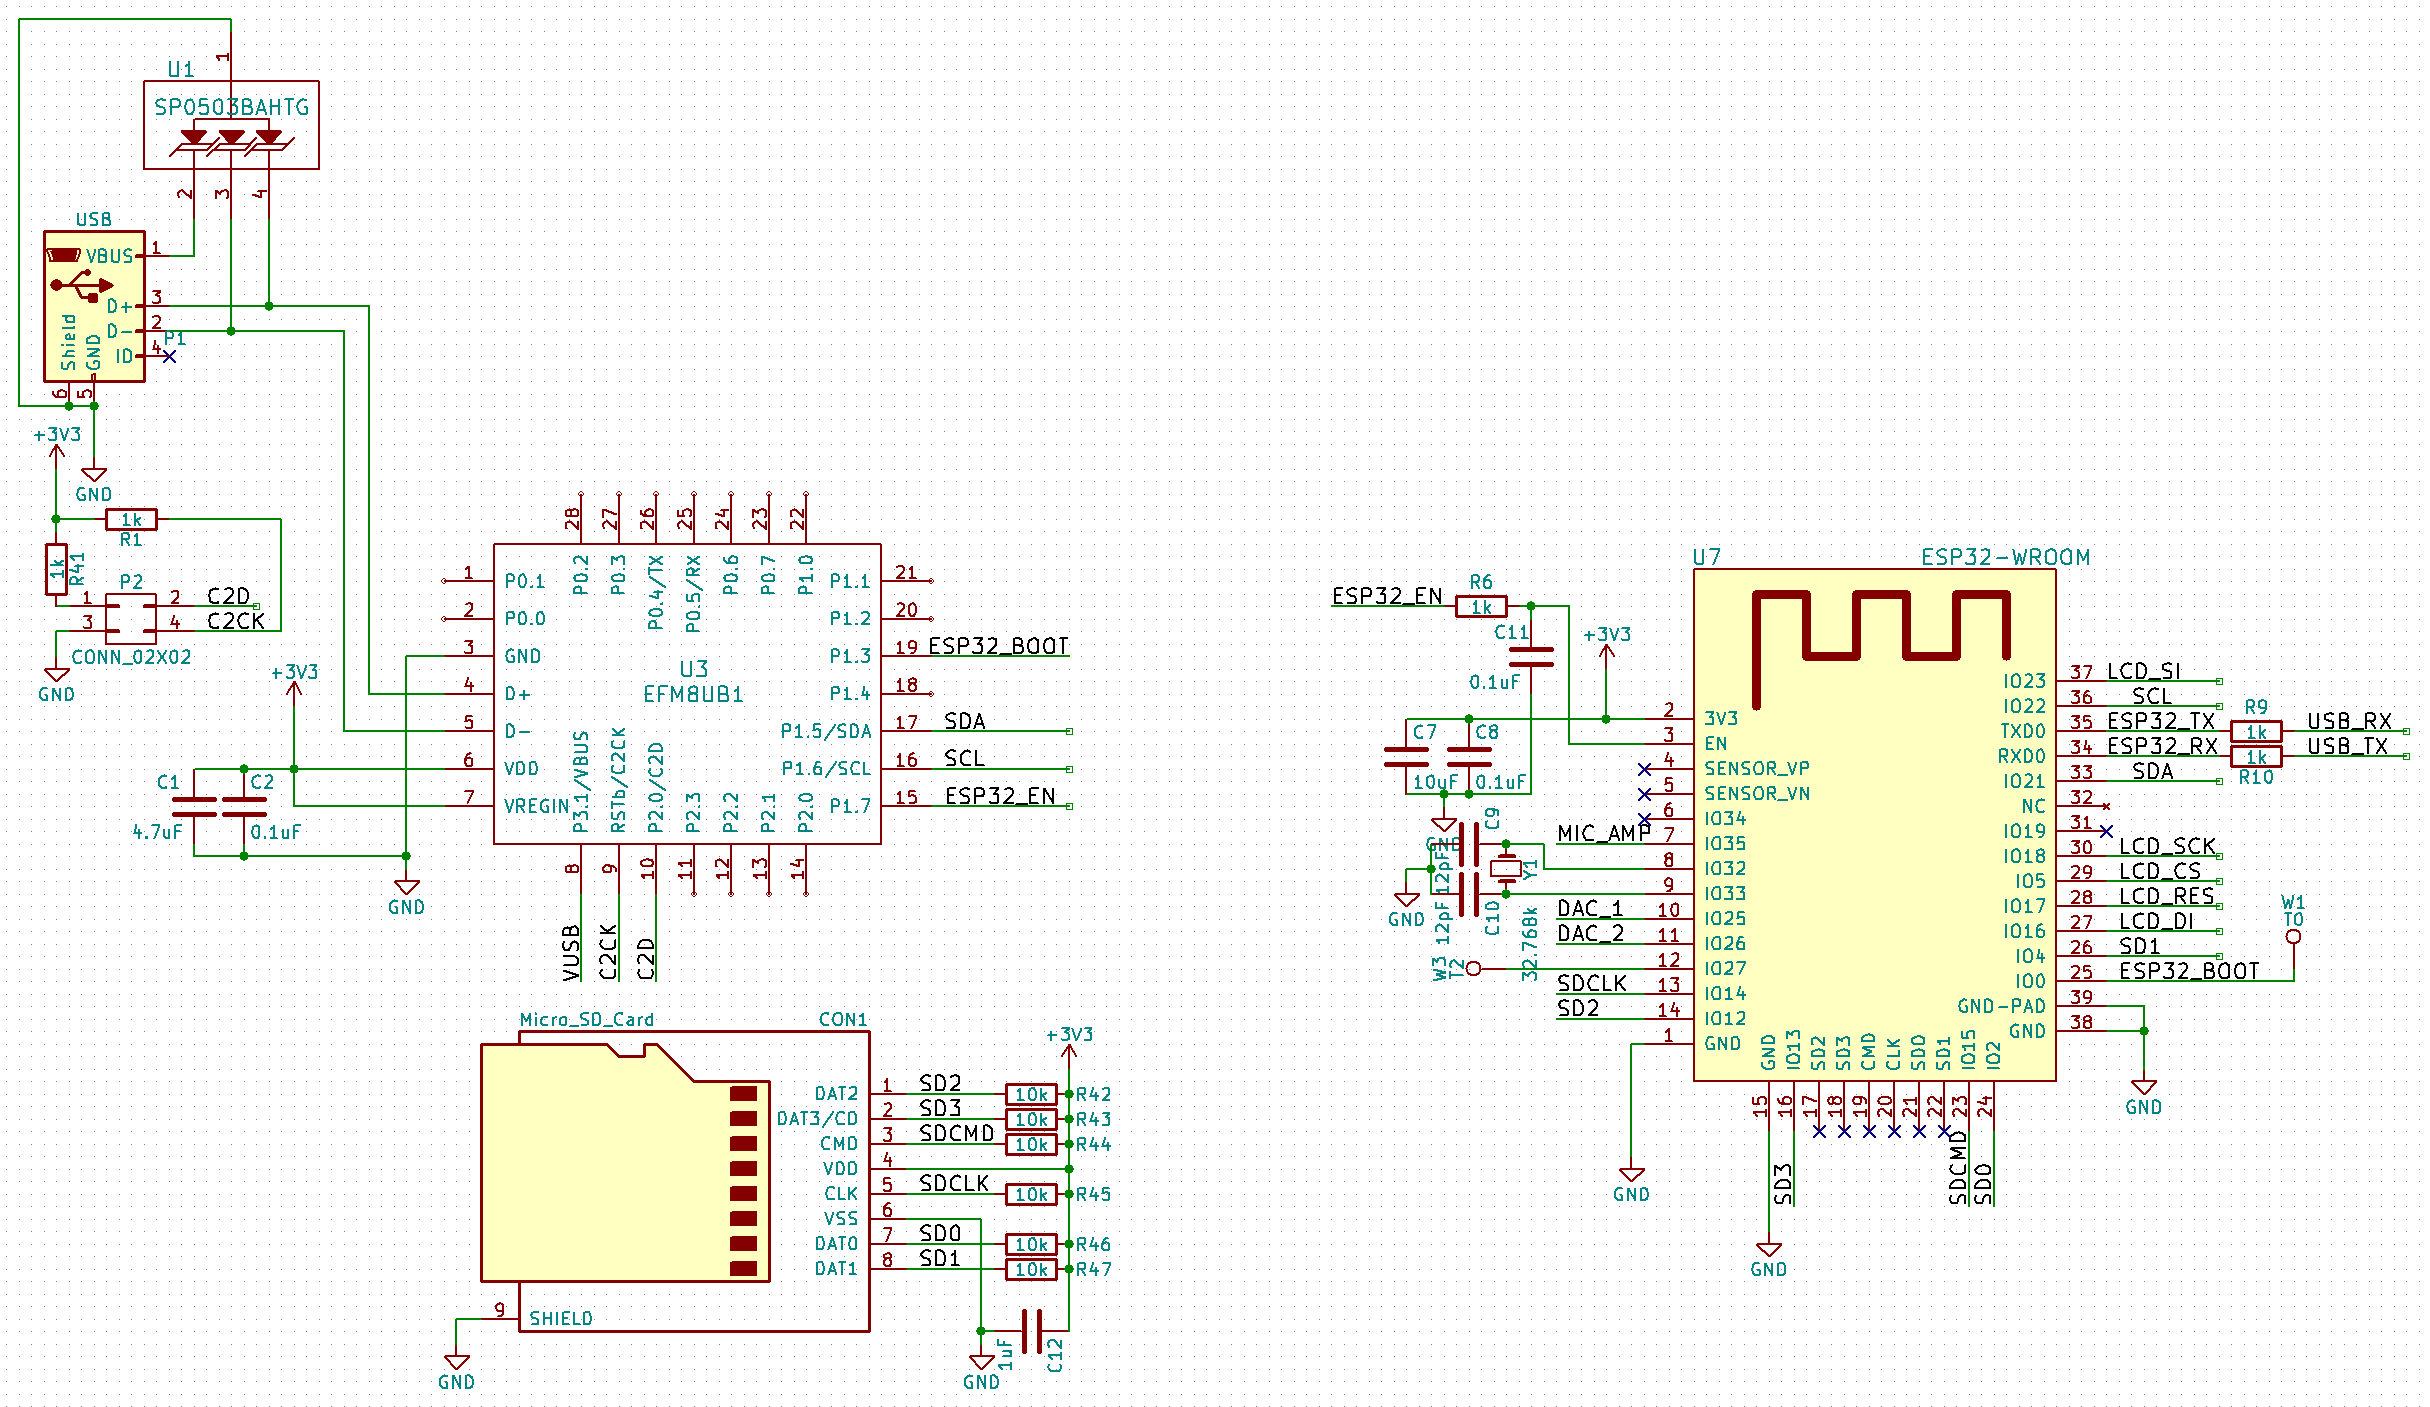Click the DAC_1 net label
The width and height of the screenshot is (2430, 1407).
pyautogui.click(x=1591, y=908)
